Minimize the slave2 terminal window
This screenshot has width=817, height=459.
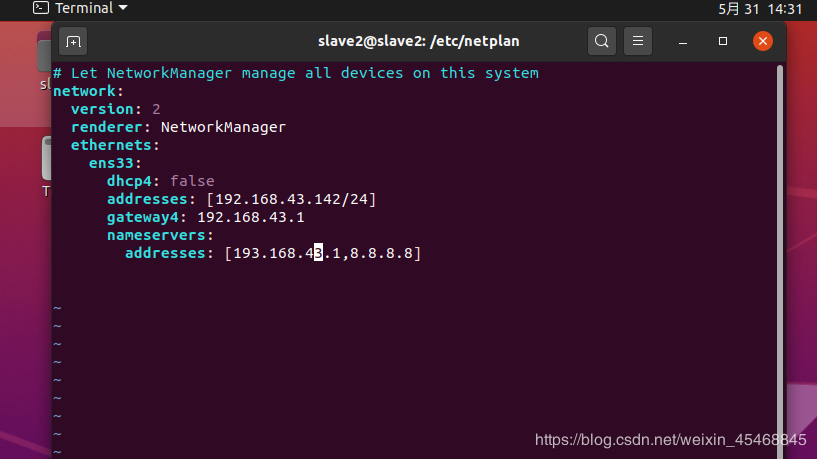coord(684,41)
